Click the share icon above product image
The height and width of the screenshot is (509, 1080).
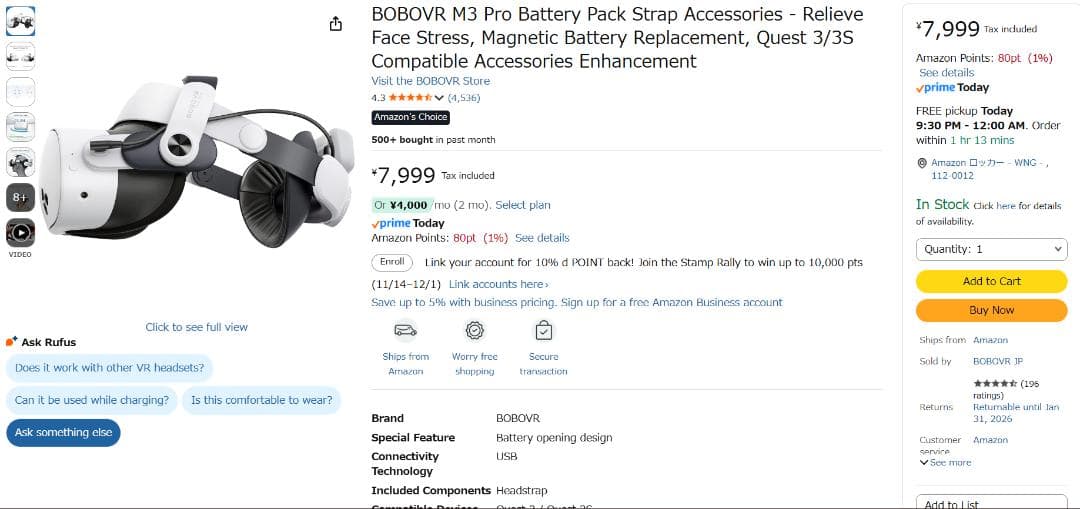[x=336, y=24]
